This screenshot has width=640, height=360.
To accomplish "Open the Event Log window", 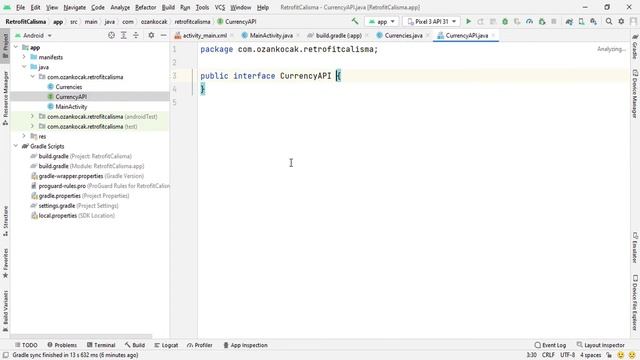I will point(550,345).
